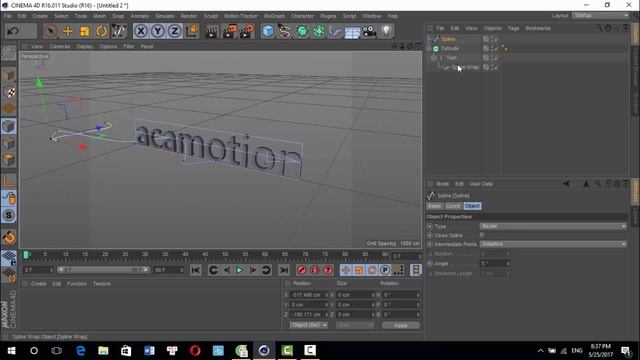Activate the Scale tool
Image resolution: width=640 pixels, height=360 pixels.
click(x=84, y=31)
